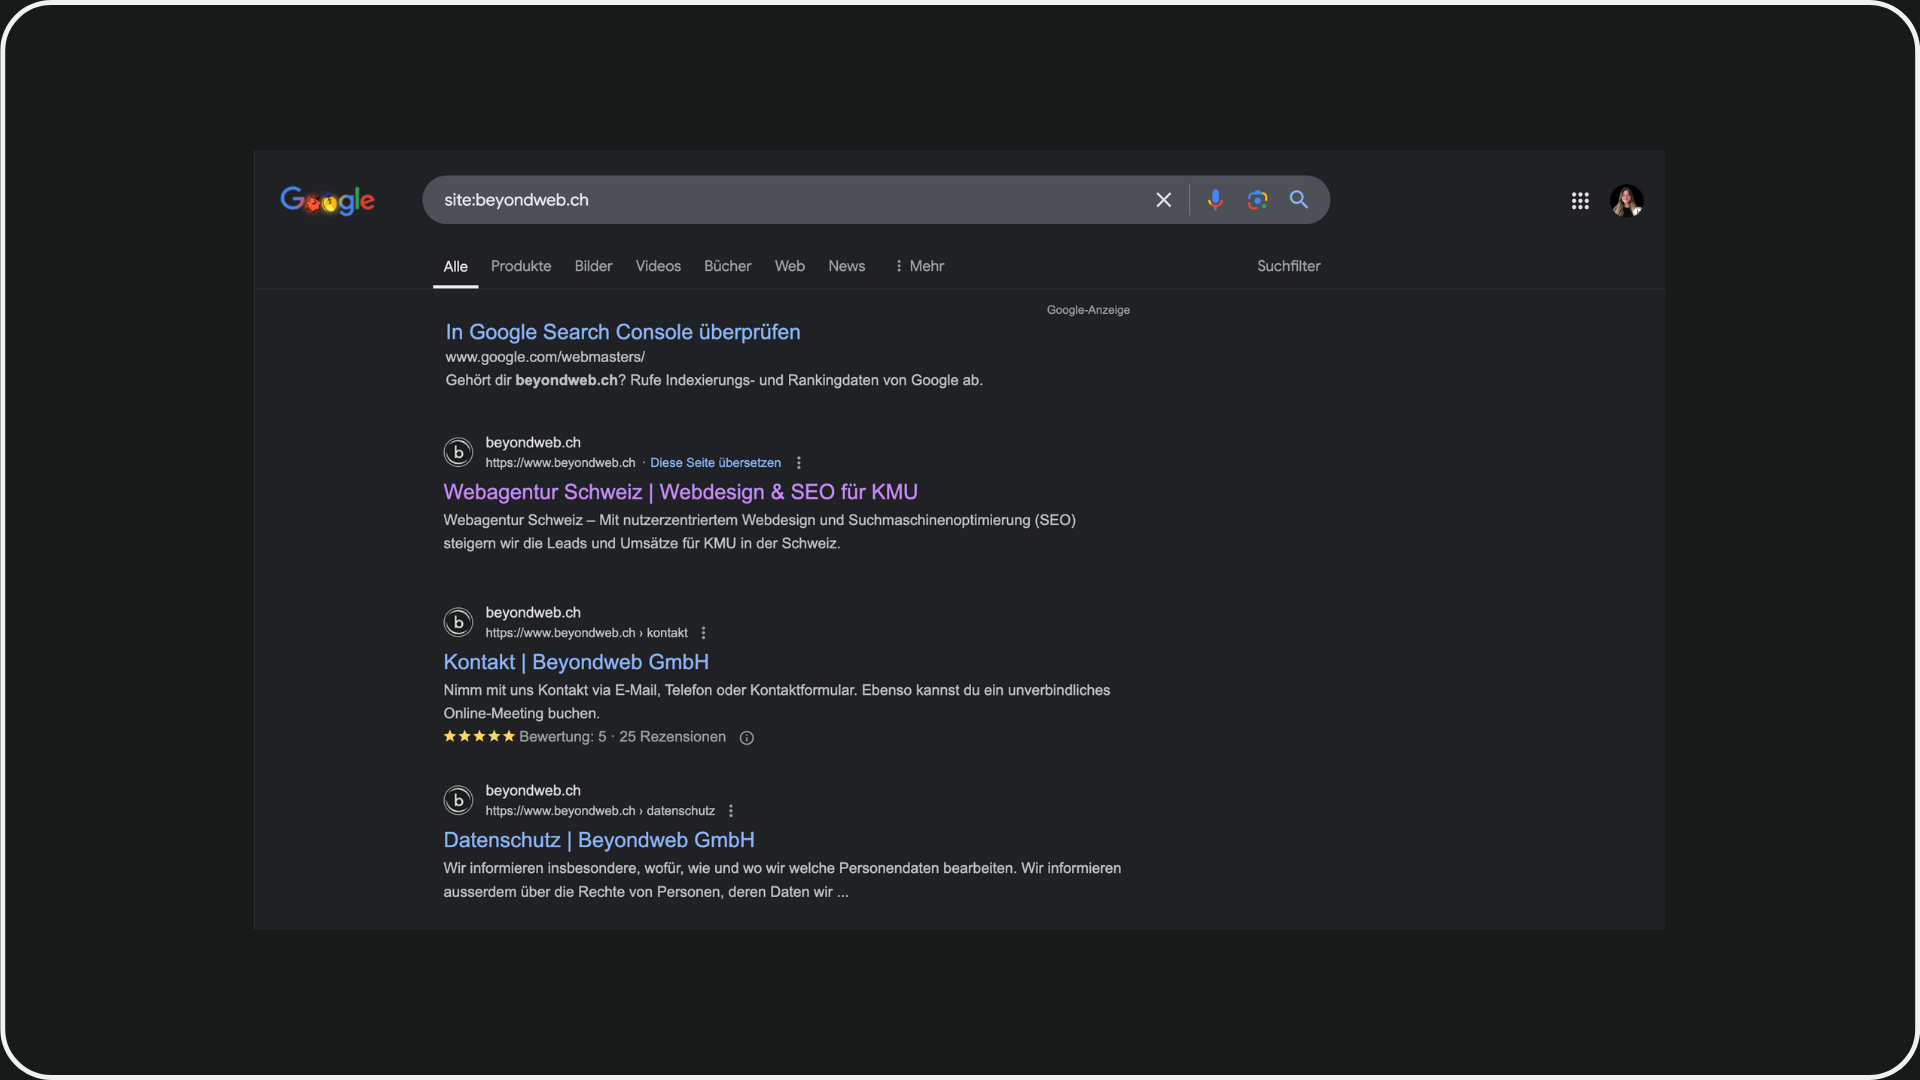Click the beyondweb favicon of Webagentur result
The image size is (1920, 1080).
458,452
